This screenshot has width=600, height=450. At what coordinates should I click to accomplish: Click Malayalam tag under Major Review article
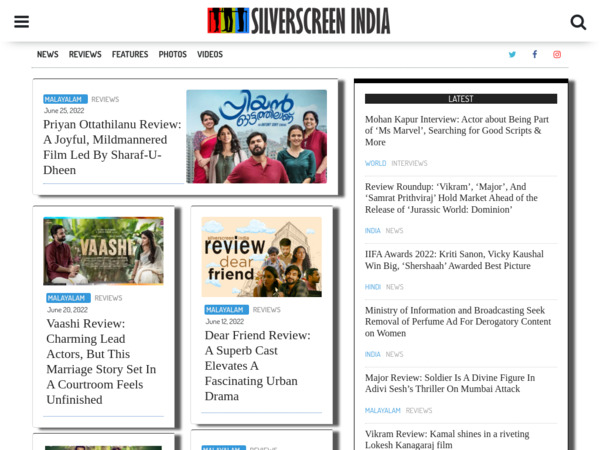point(383,410)
